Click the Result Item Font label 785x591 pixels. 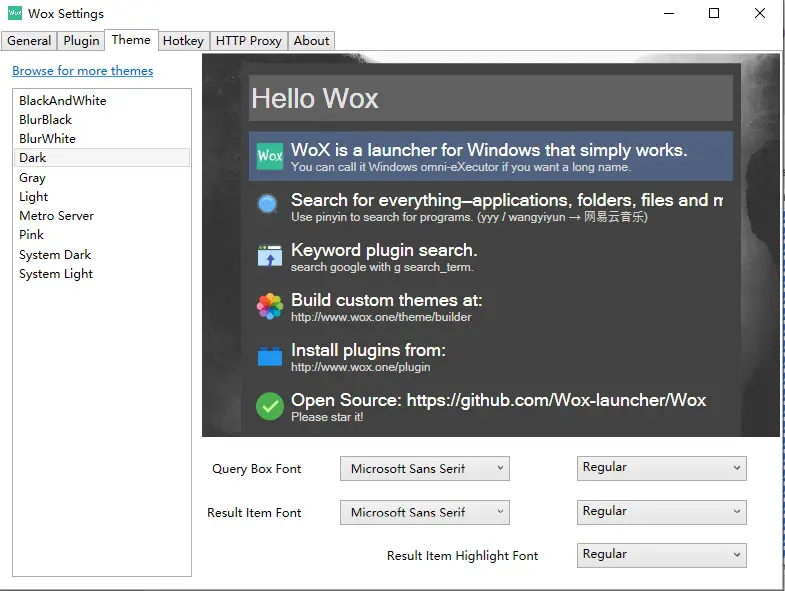[x=254, y=513]
